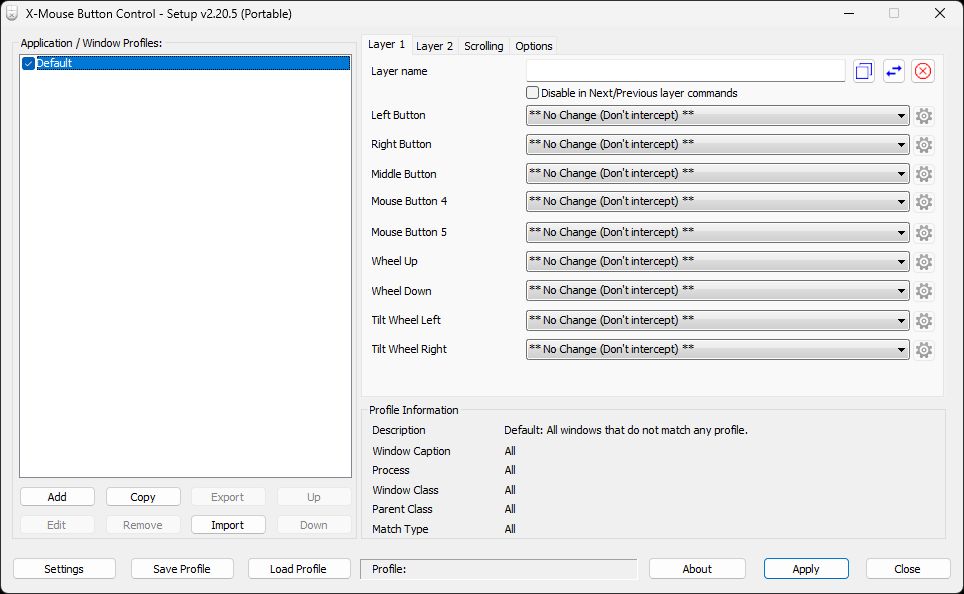Click the copy layer icon
964x594 pixels.
pyautogui.click(x=864, y=71)
